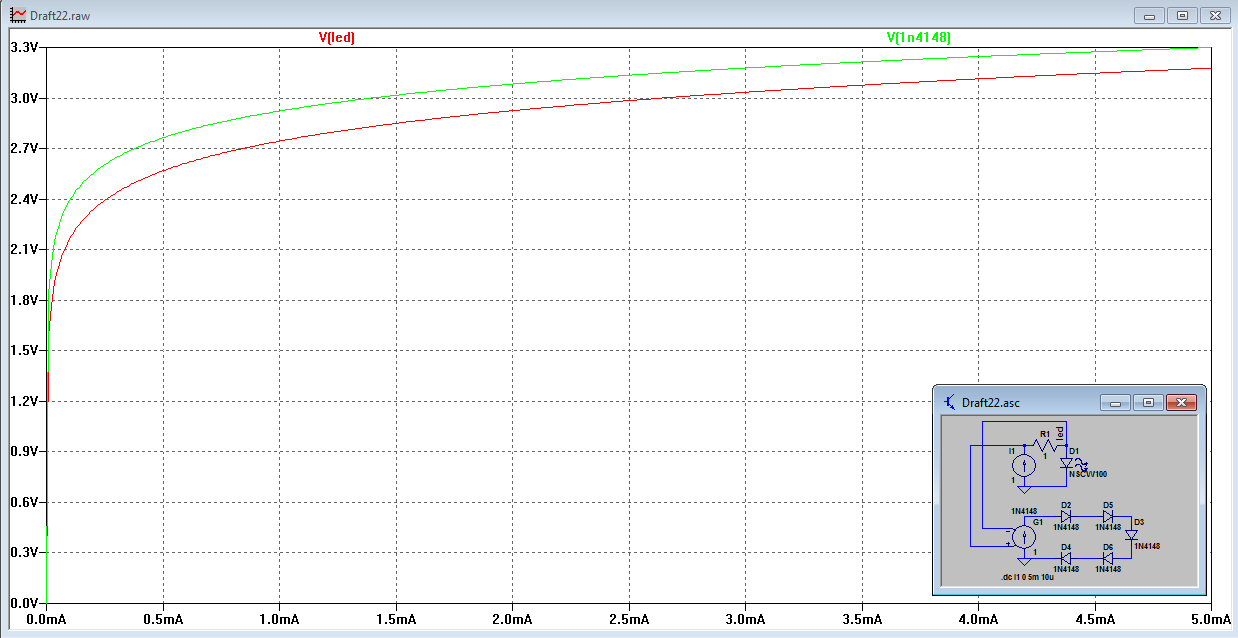Click the 2.1V vertical axis label
The width and height of the screenshot is (1238, 638).
[x=23, y=249]
